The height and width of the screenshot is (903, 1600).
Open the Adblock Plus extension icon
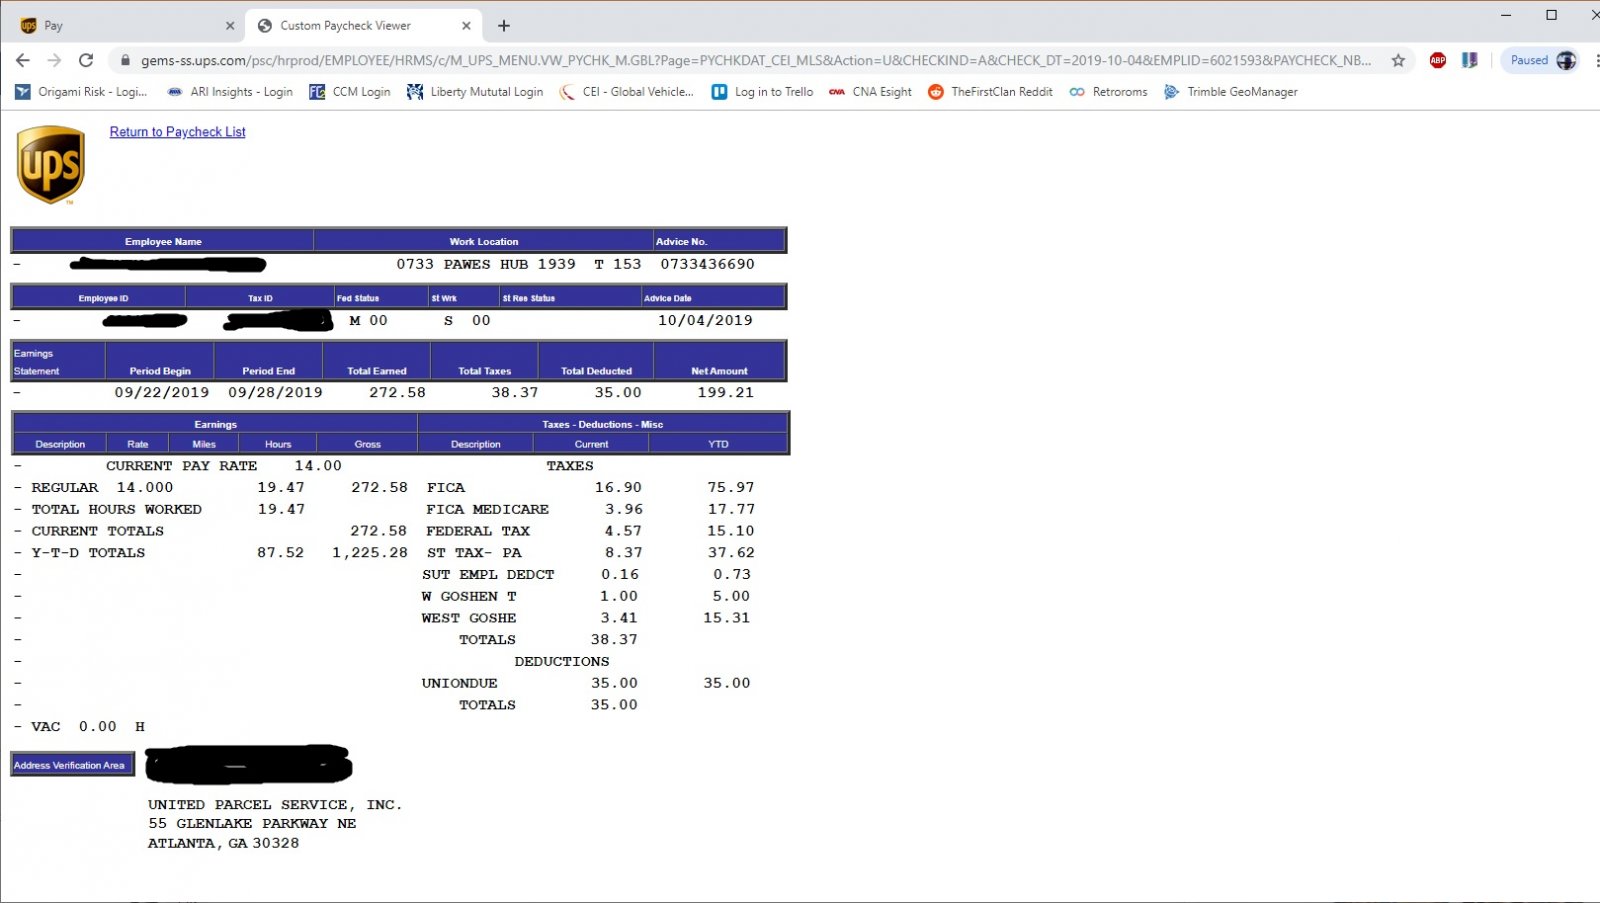tap(1438, 60)
